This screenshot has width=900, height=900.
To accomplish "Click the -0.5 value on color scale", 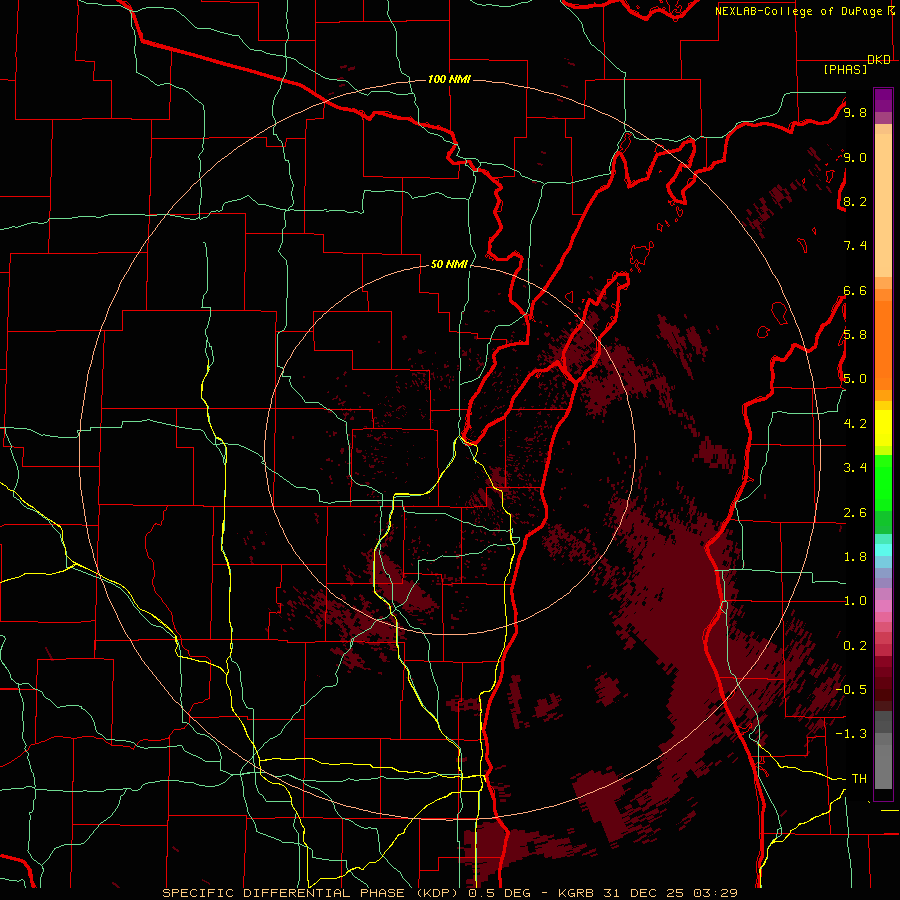I will 851,690.
